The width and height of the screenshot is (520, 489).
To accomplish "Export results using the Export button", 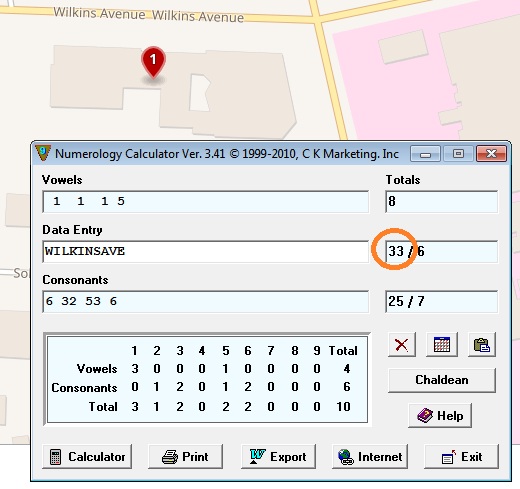I will [x=278, y=457].
